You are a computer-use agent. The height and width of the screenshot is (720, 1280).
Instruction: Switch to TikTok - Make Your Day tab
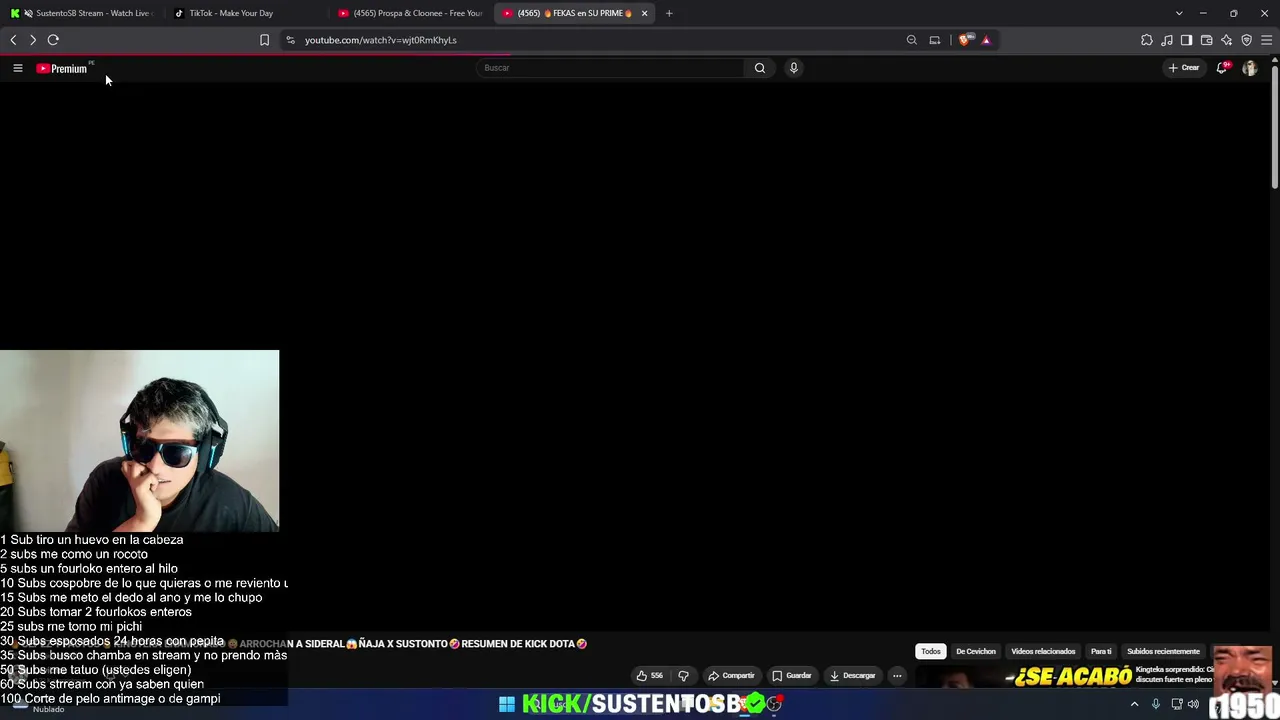click(245, 13)
